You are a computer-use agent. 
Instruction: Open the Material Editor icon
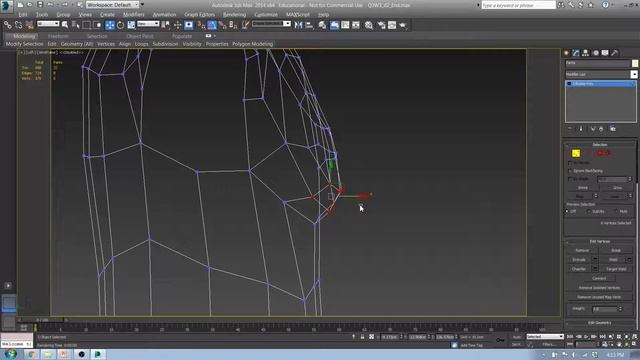[369, 25]
